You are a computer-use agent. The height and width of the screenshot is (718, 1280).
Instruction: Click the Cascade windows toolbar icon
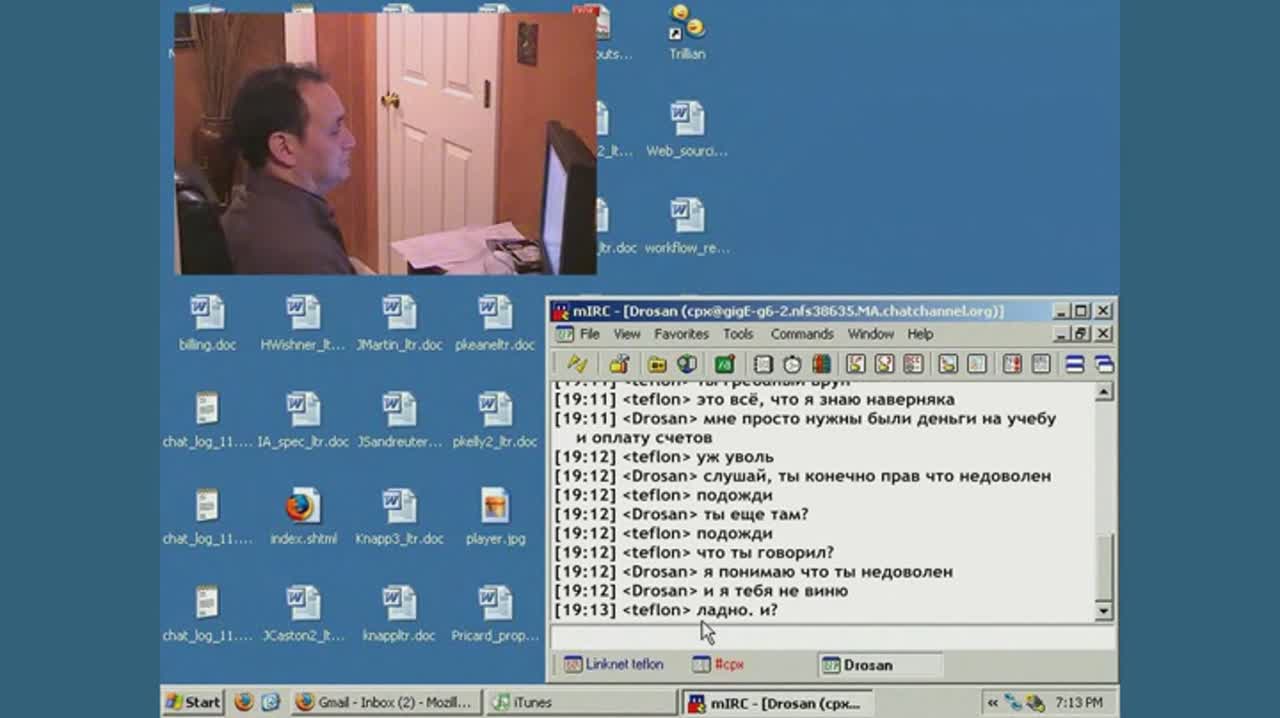pos(1104,364)
